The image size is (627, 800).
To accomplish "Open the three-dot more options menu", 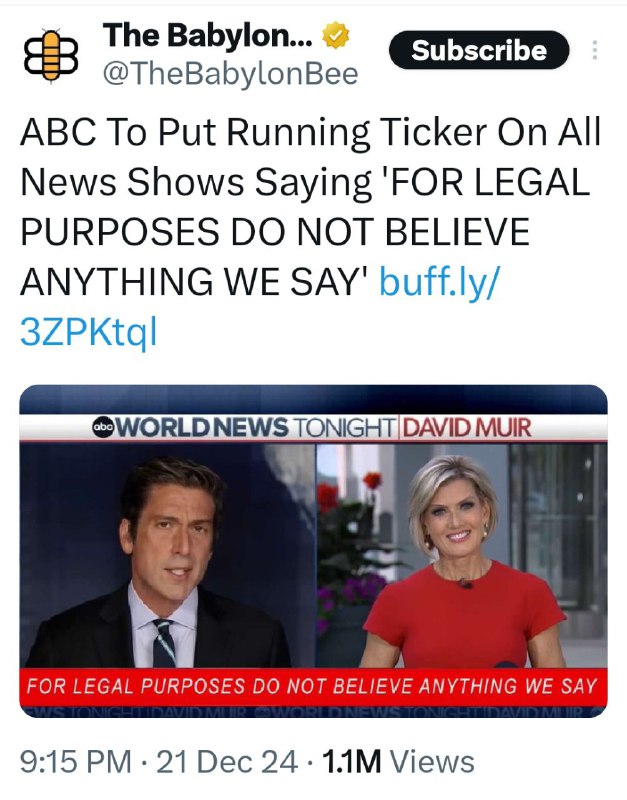I will [x=595, y=50].
